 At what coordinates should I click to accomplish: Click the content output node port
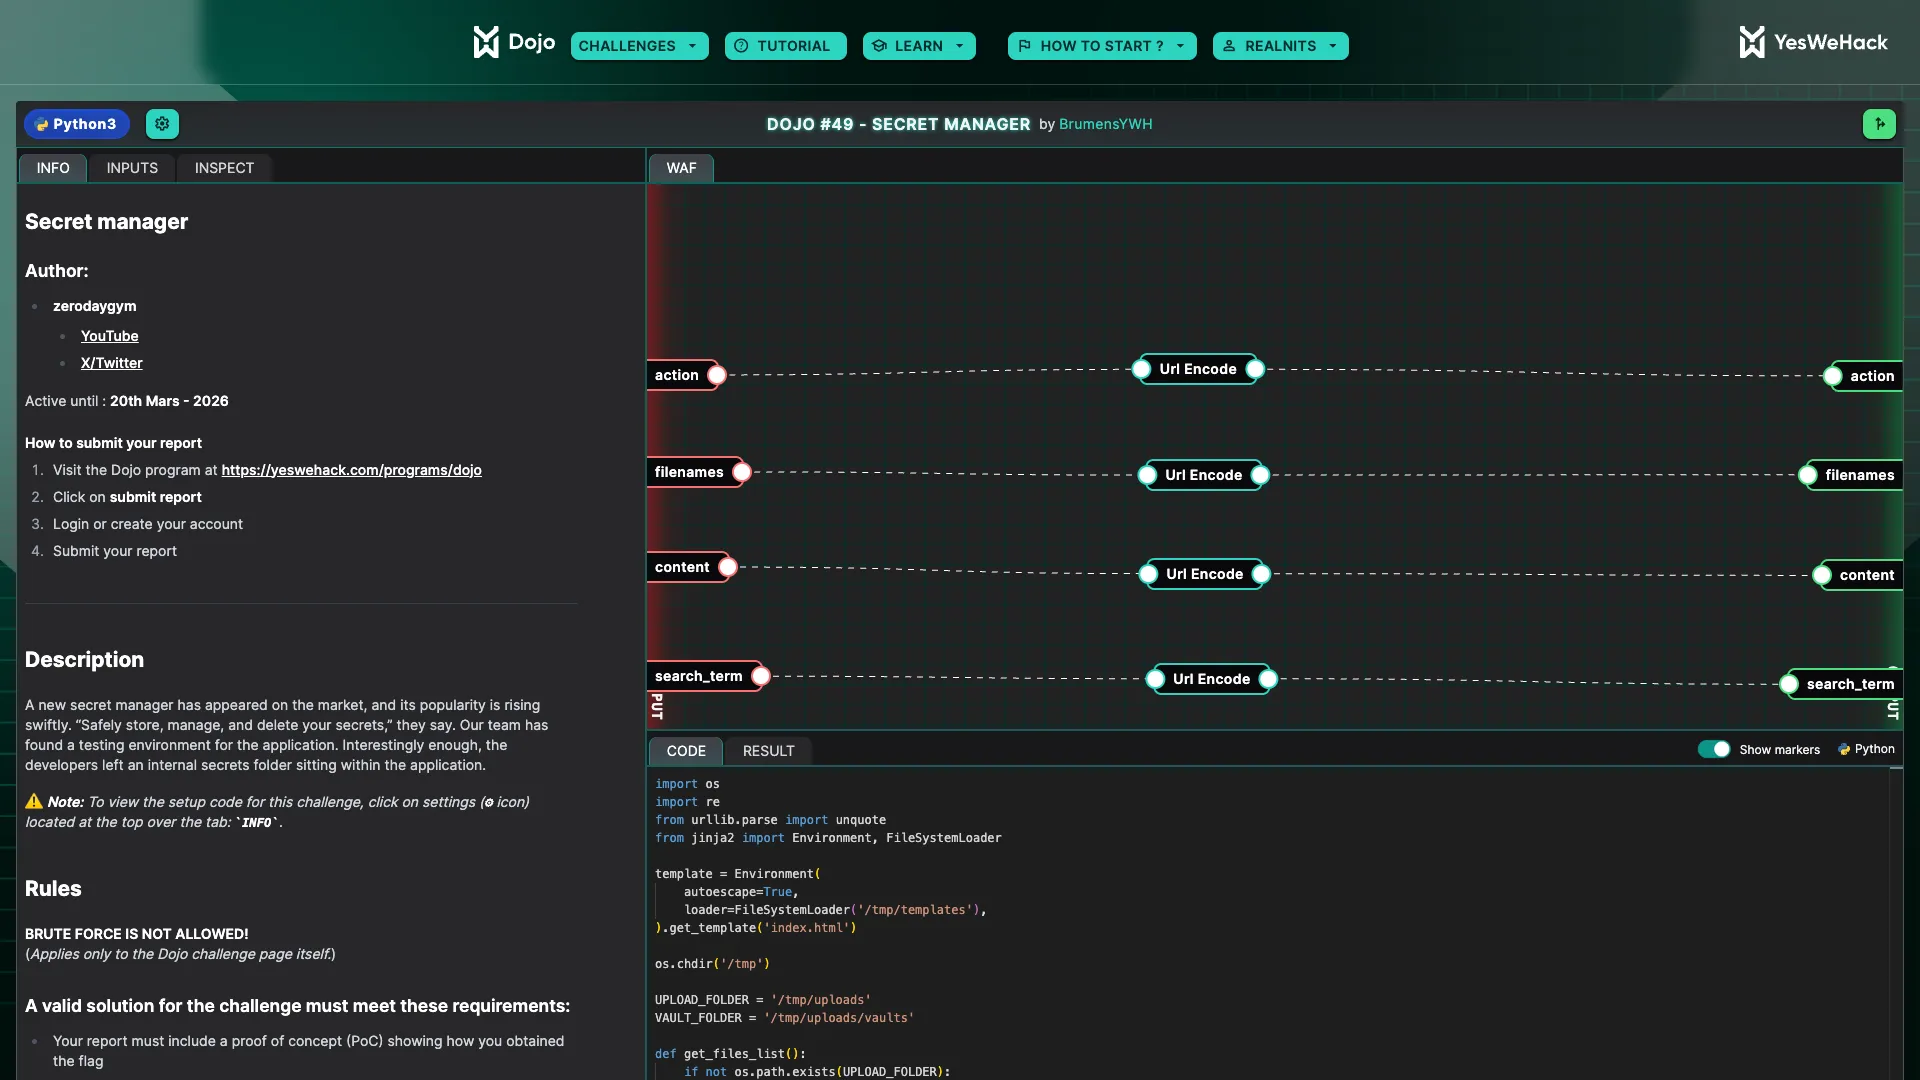tap(1822, 575)
